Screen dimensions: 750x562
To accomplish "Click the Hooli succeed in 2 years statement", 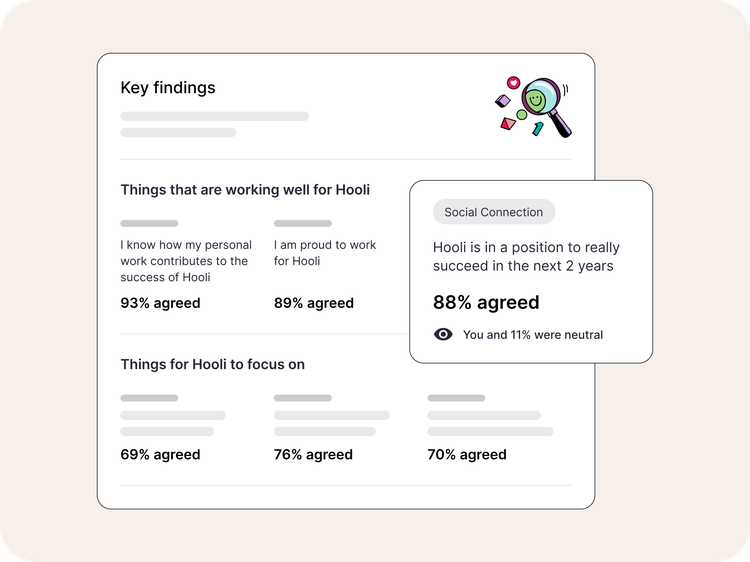I will point(526,256).
